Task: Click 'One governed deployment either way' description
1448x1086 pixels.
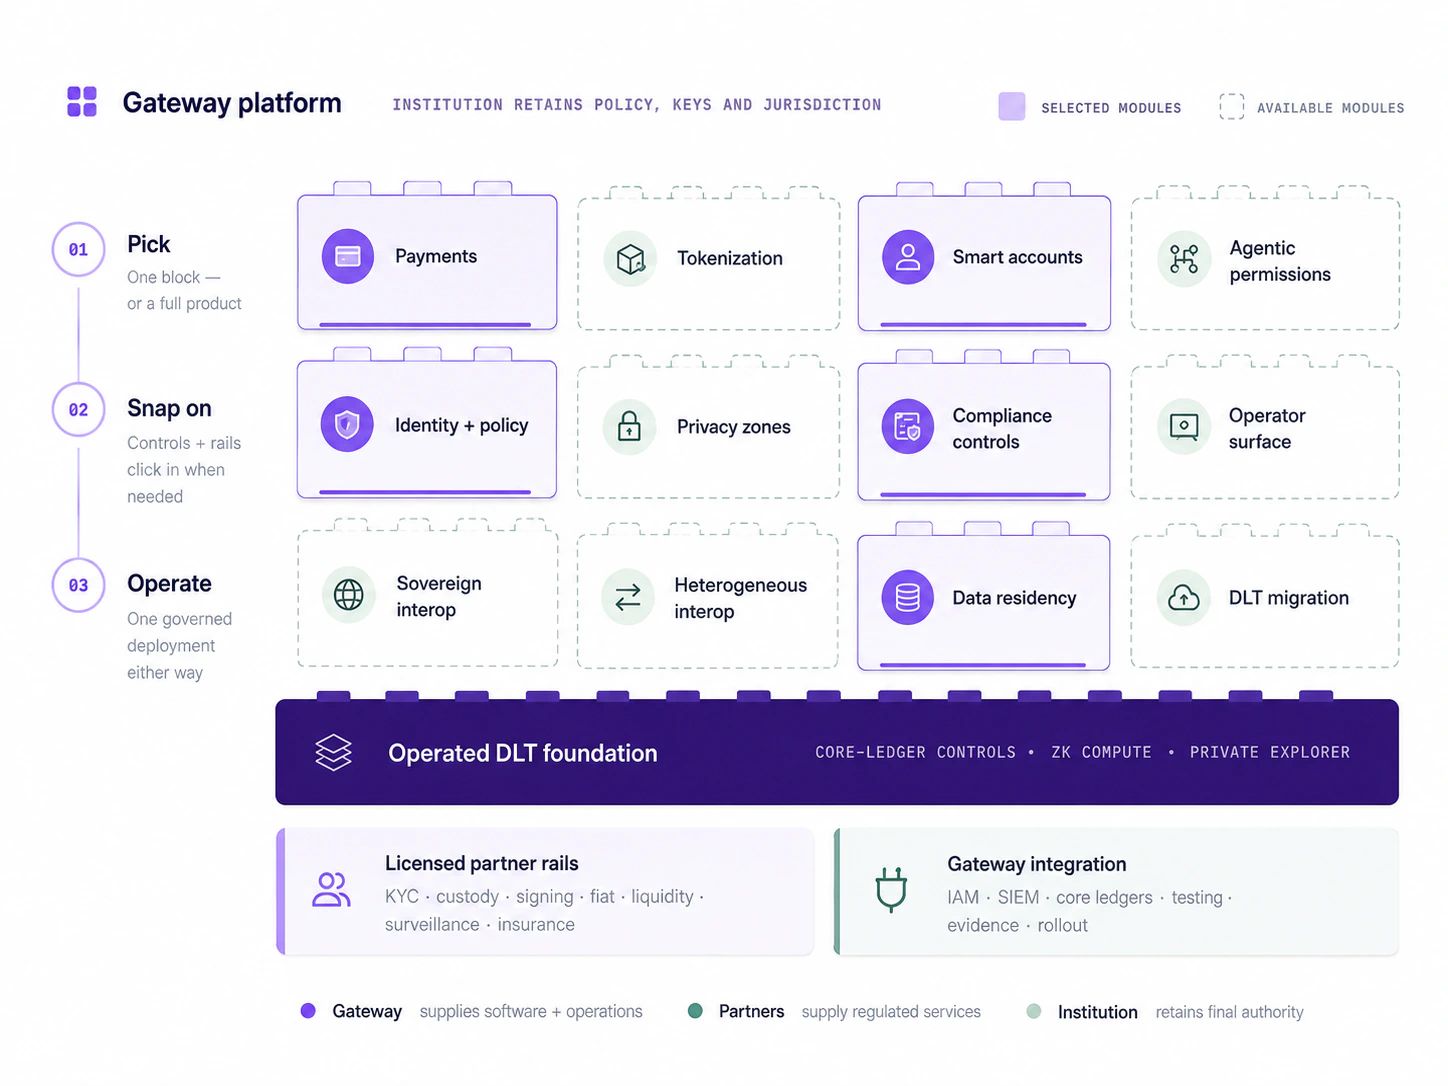Action: coord(179,646)
